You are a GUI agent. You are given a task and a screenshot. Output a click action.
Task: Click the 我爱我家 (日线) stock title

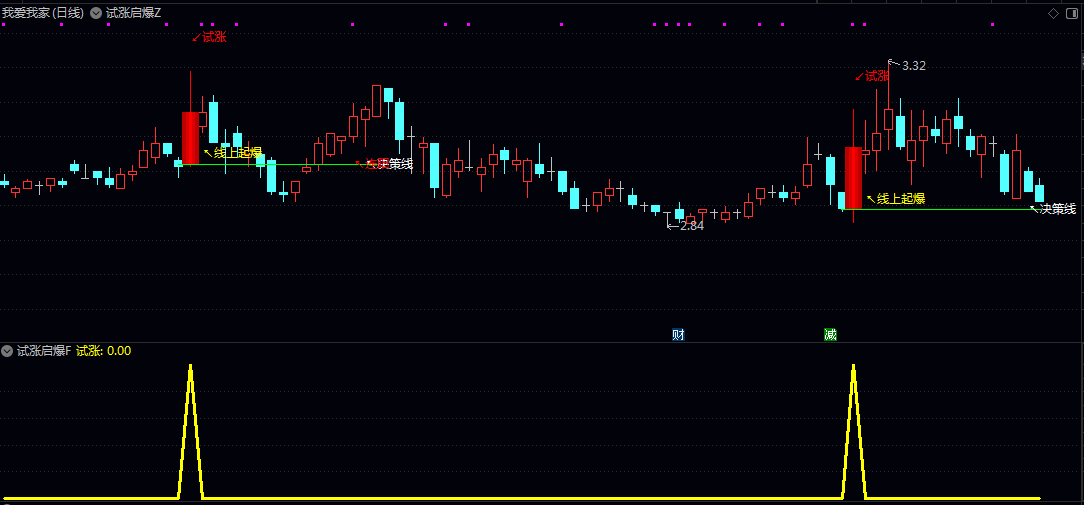click(44, 12)
